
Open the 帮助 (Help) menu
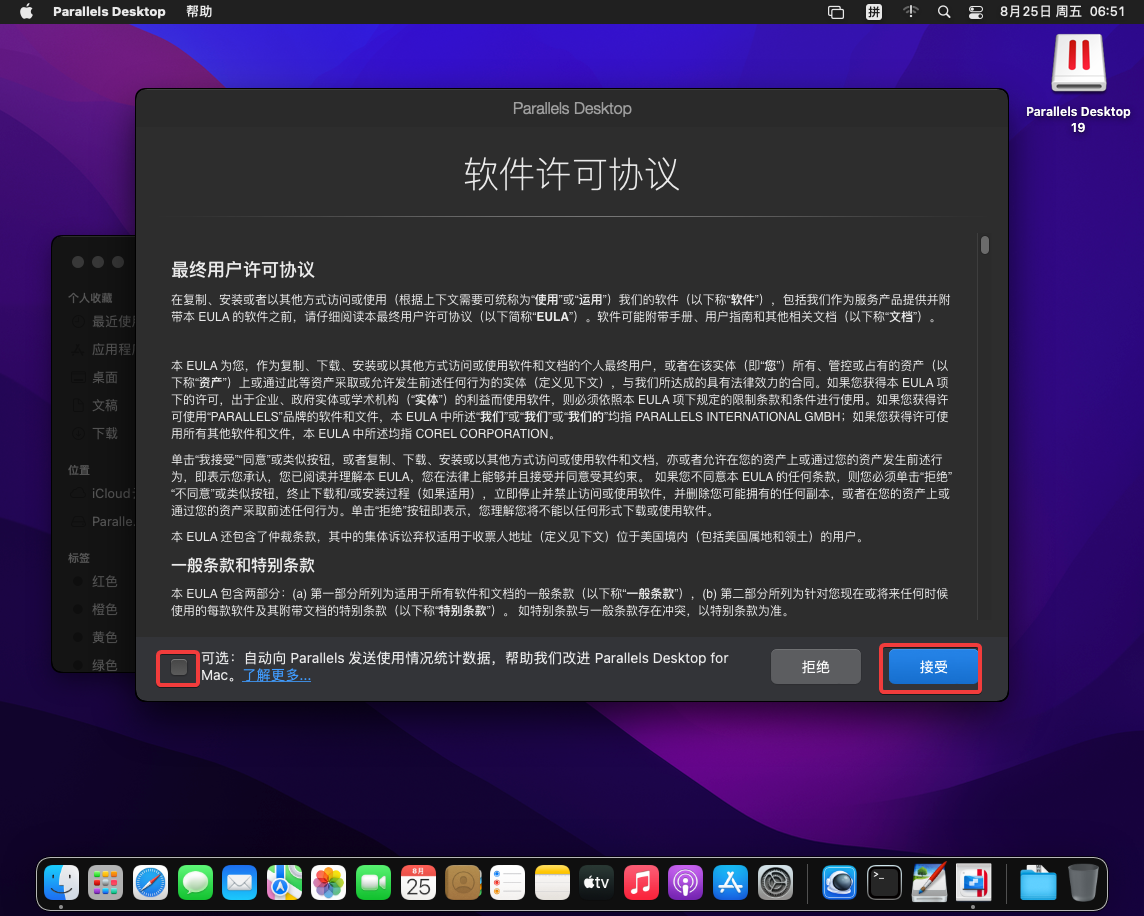[199, 12]
